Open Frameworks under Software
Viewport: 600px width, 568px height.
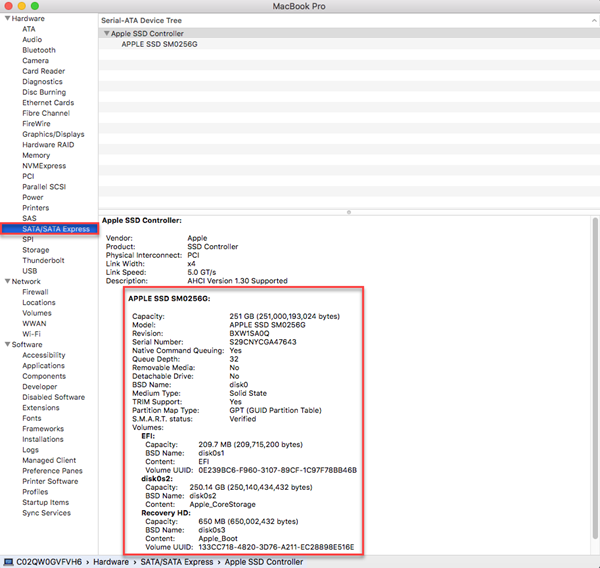pos(43,429)
